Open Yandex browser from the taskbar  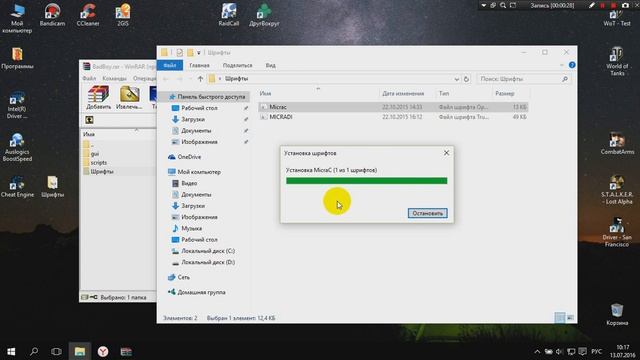[x=103, y=351]
